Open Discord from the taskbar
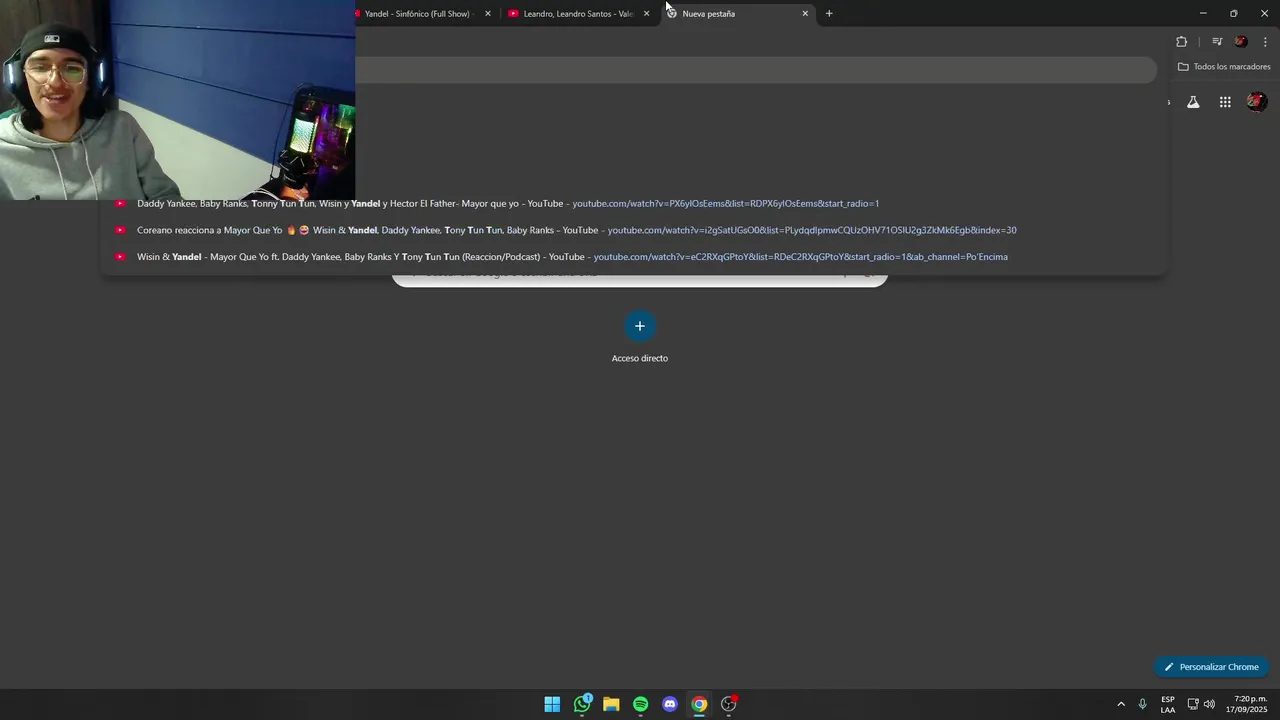This screenshot has height=720, width=1280. [x=670, y=704]
